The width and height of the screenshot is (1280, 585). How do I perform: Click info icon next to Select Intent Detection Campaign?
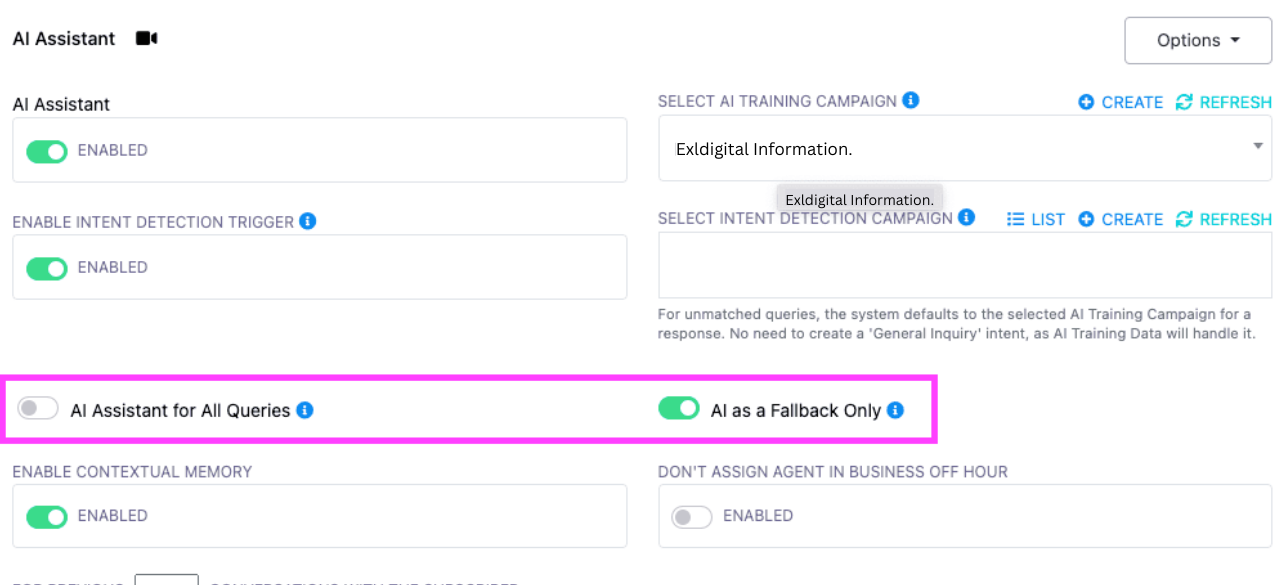(x=966, y=217)
